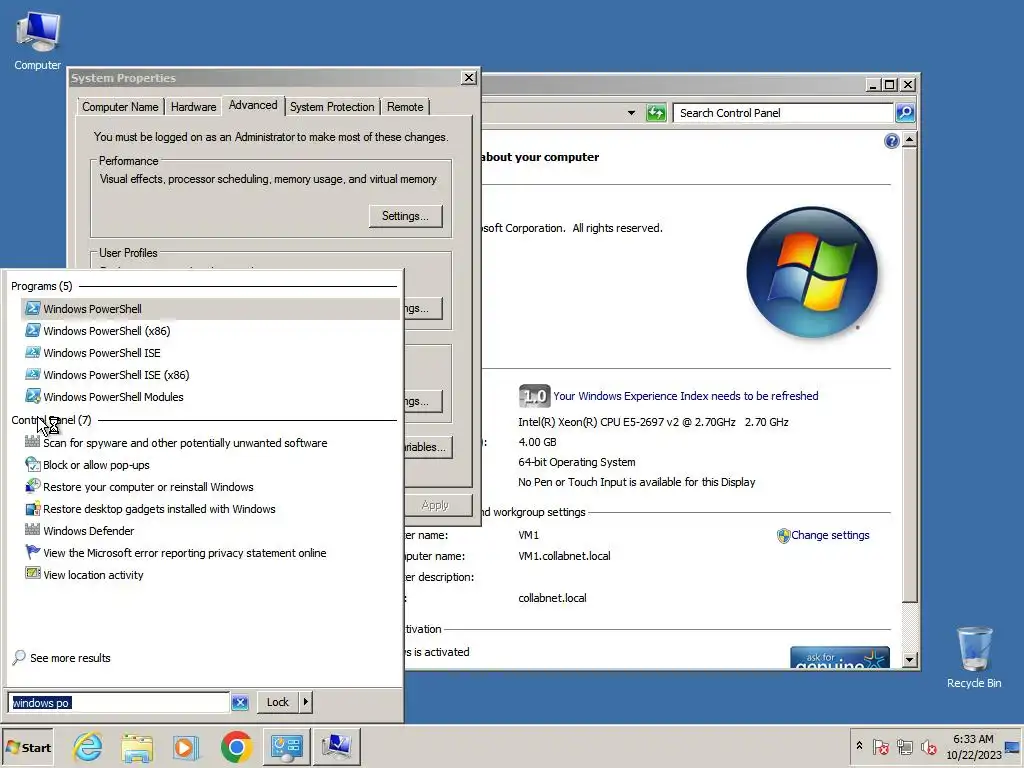Screen dimensions: 1024x768
Task: Switch to the System Protection tab
Action: point(332,107)
